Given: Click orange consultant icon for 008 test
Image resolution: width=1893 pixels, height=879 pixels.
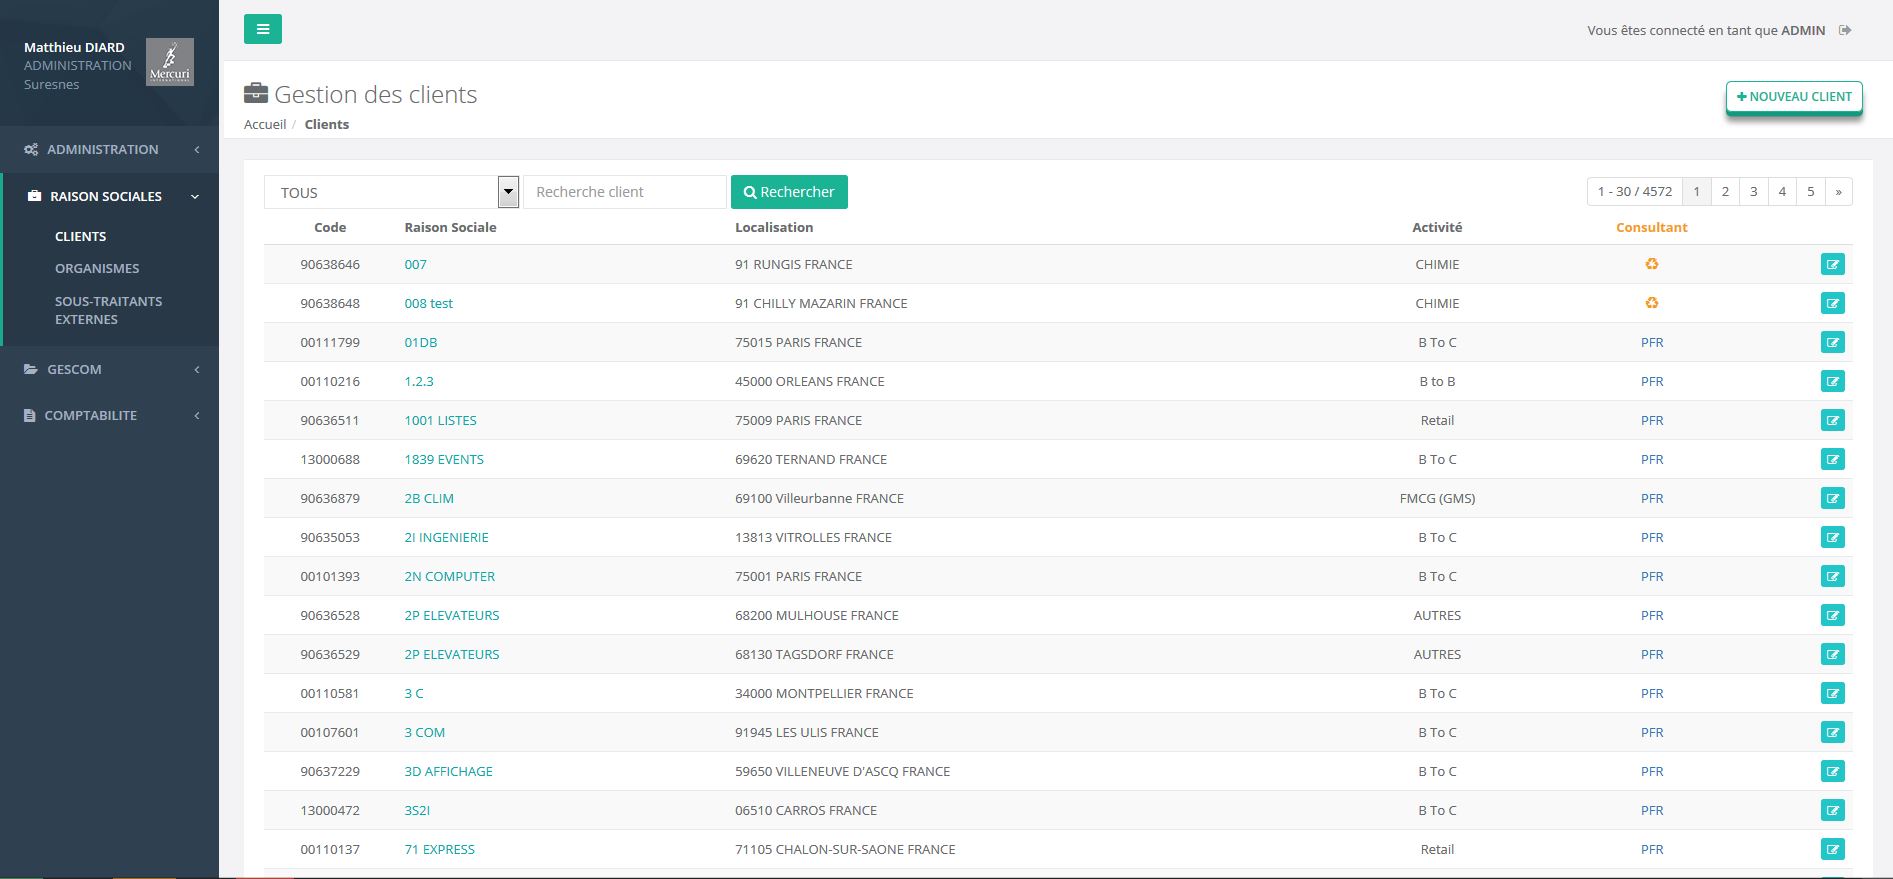Looking at the screenshot, I should 1651,303.
